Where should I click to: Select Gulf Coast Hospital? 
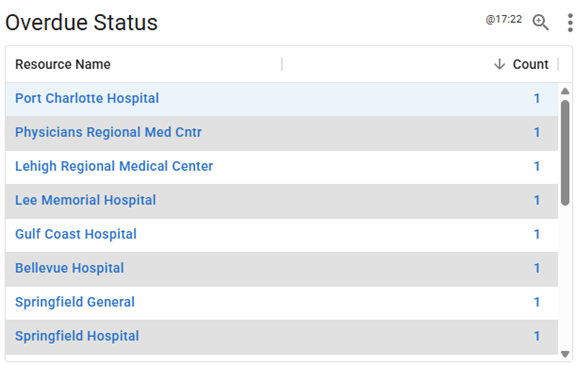point(76,234)
